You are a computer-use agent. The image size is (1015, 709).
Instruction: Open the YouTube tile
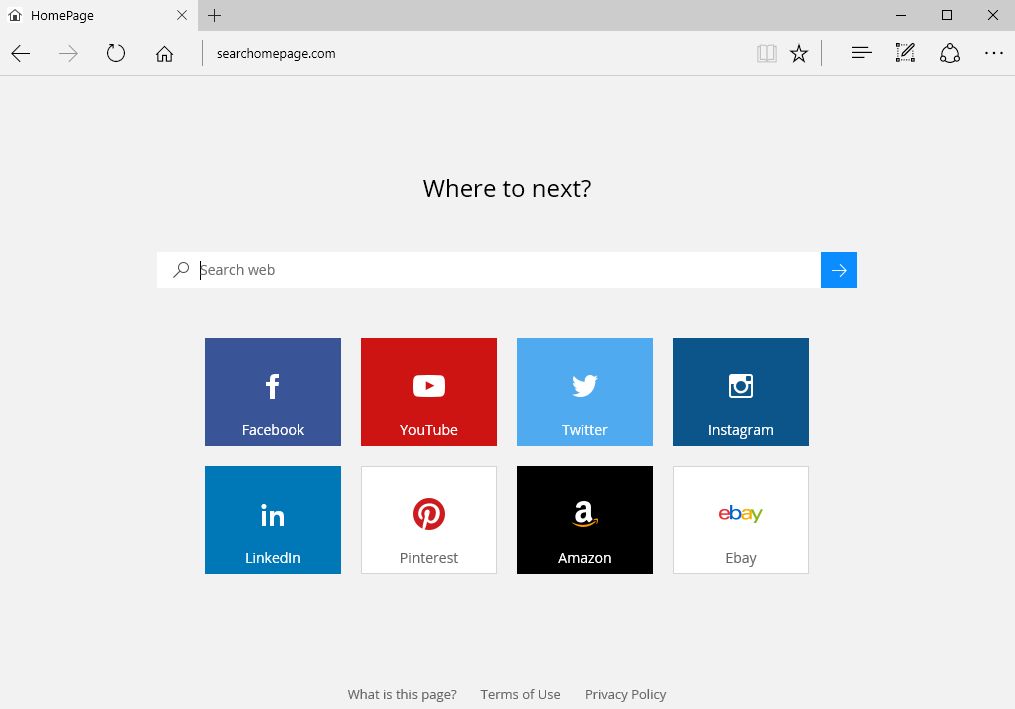pos(429,392)
